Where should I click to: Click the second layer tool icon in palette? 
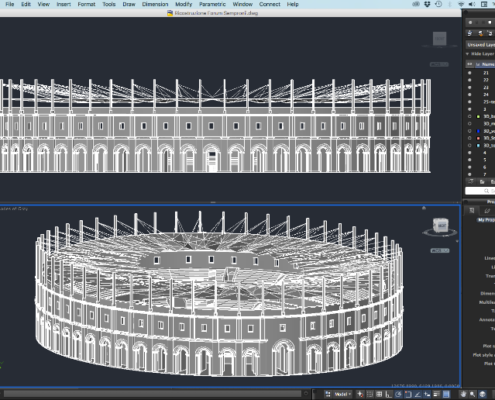[x=480, y=33]
